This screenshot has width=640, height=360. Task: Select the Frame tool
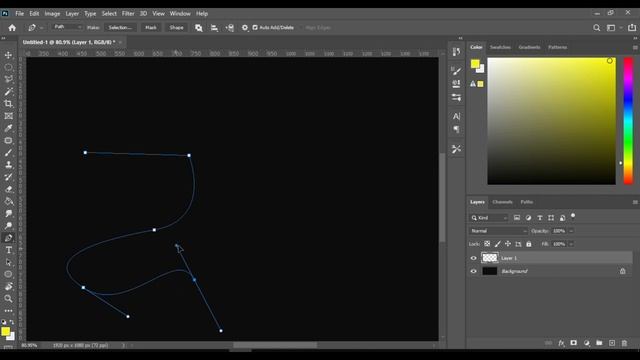click(8, 116)
